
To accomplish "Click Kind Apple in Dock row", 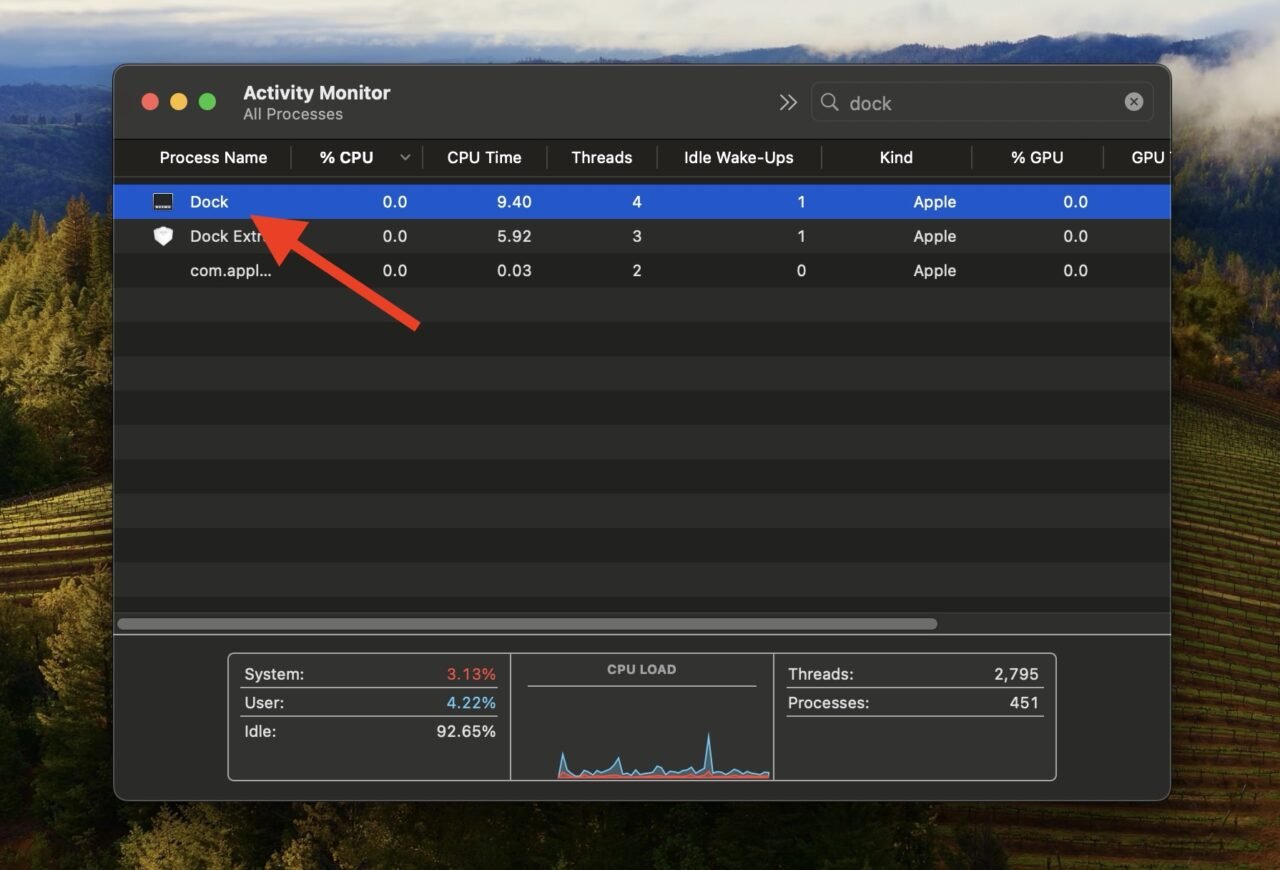I will point(935,202).
